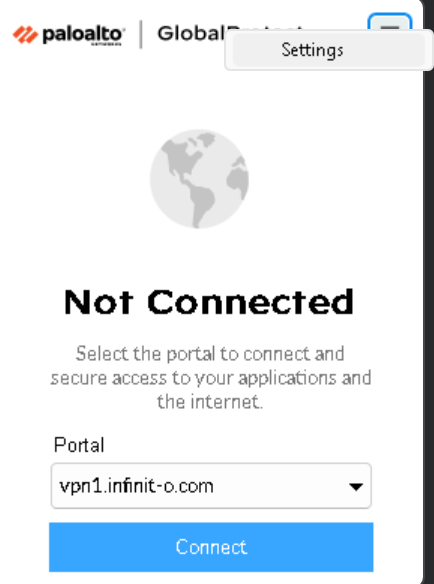
Task: Click the small text beneath paloalto wordmark
Action: tap(106, 44)
